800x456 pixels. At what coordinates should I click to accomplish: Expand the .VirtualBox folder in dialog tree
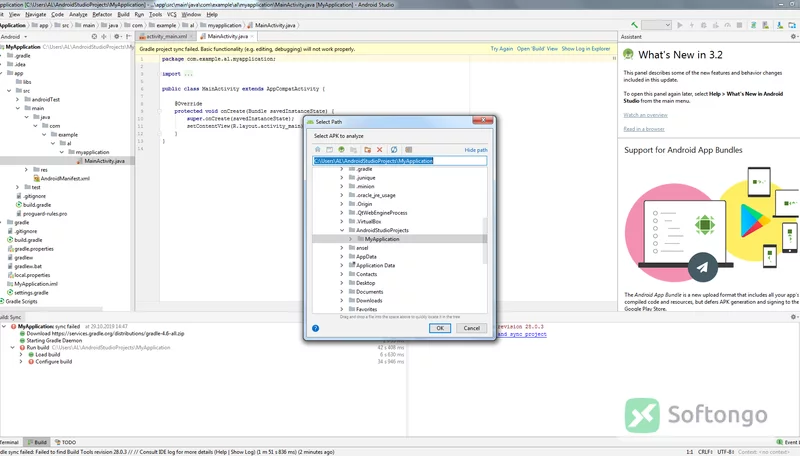point(342,221)
